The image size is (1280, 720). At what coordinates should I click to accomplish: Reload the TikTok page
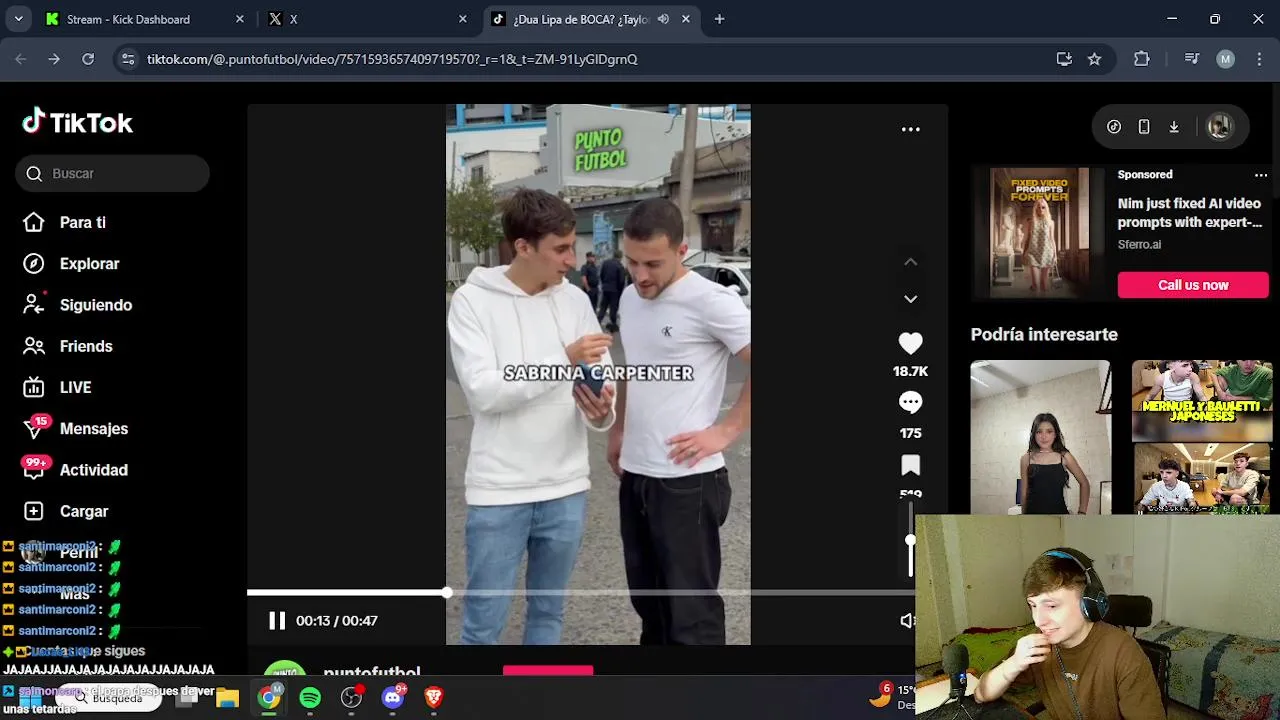pyautogui.click(x=88, y=59)
